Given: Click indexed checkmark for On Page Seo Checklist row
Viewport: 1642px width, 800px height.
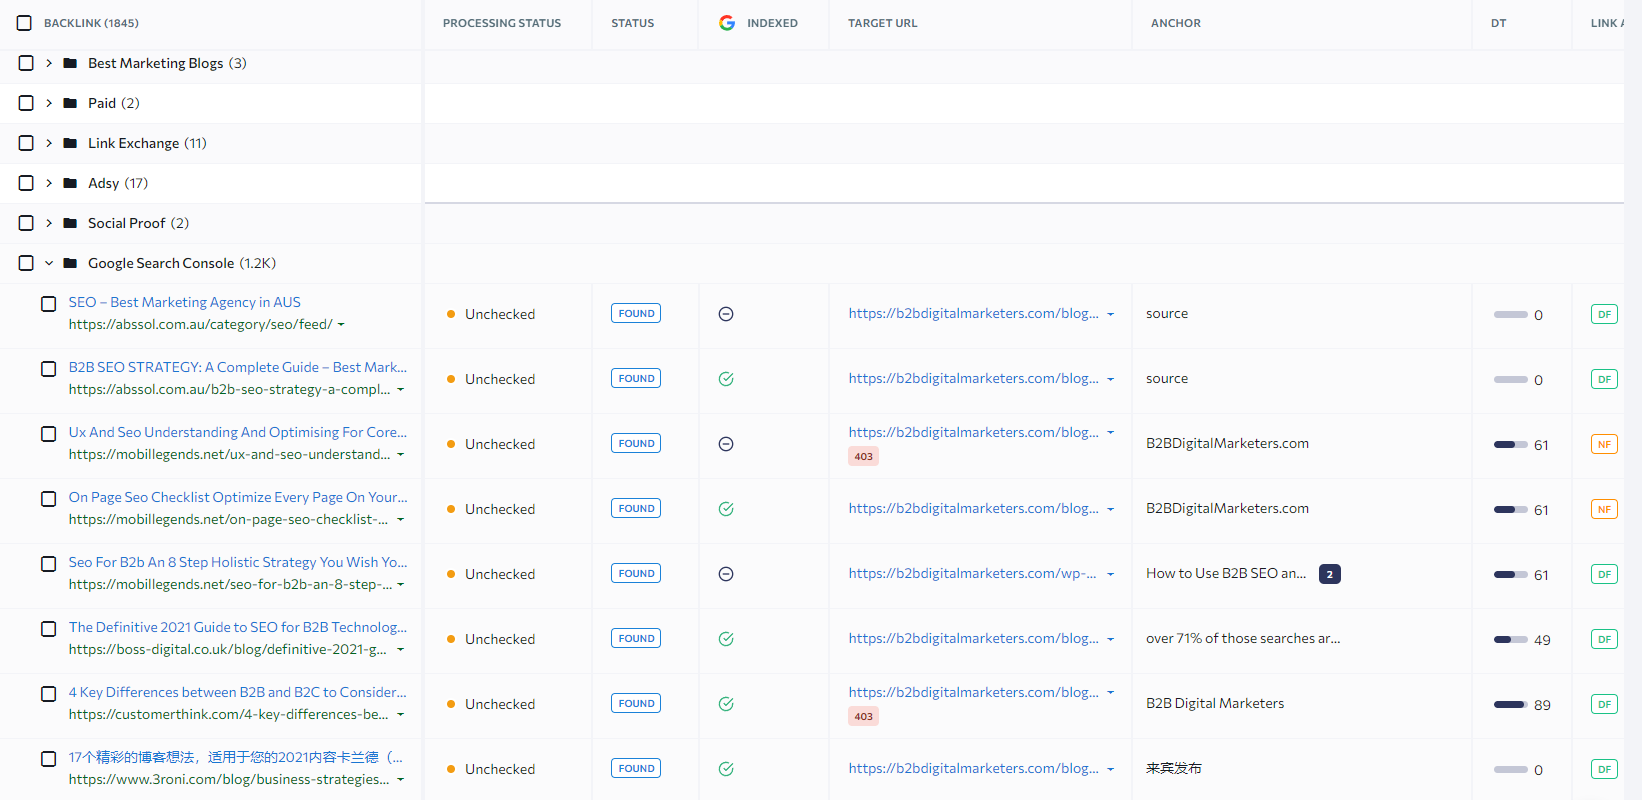Looking at the screenshot, I should point(726,509).
